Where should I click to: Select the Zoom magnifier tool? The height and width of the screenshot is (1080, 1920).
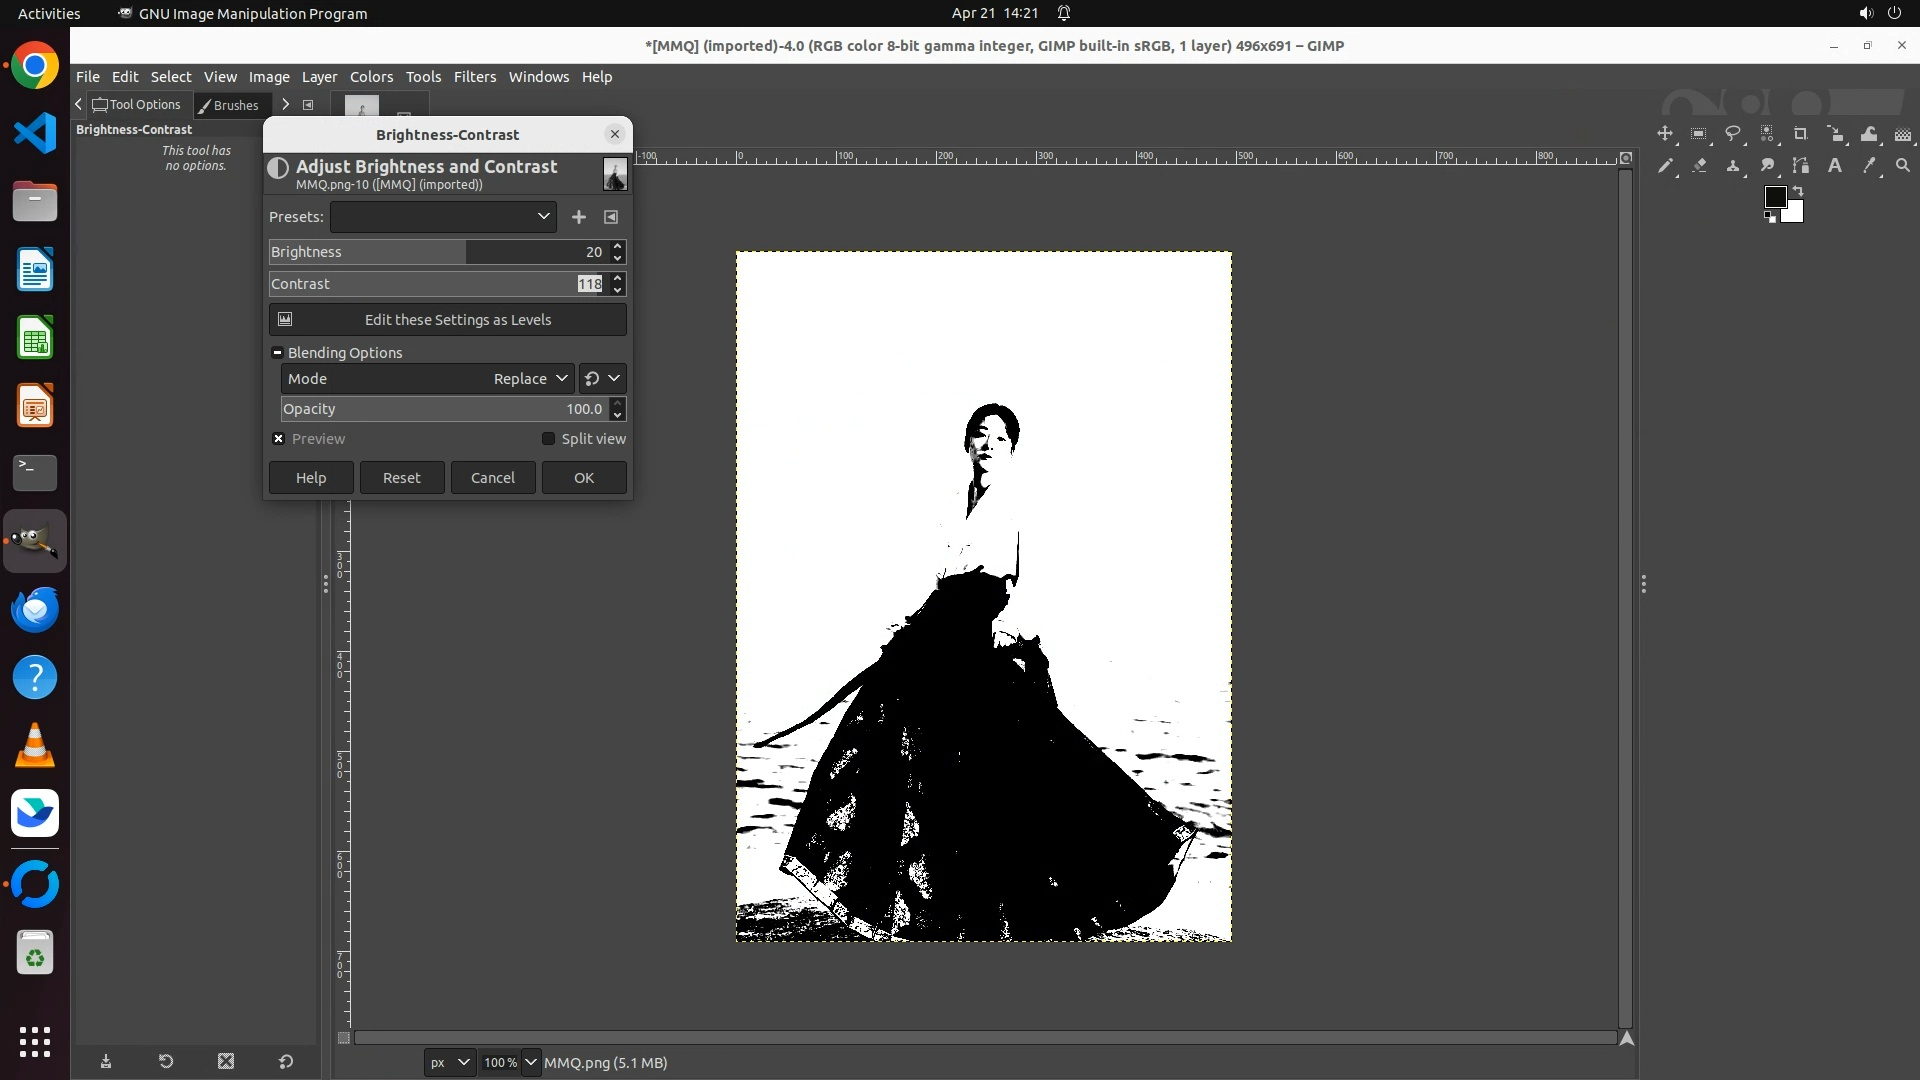click(1903, 166)
